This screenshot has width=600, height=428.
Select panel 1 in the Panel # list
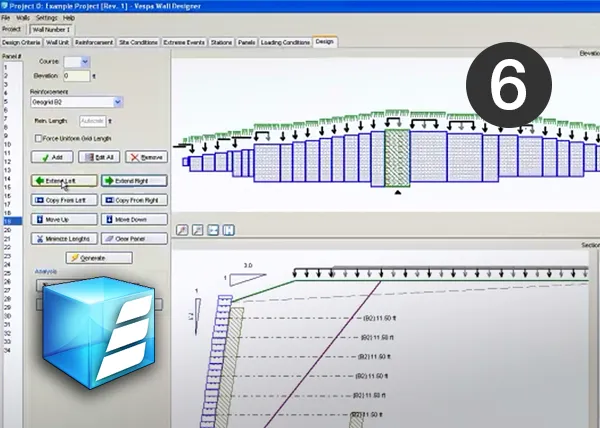[x=13, y=67]
